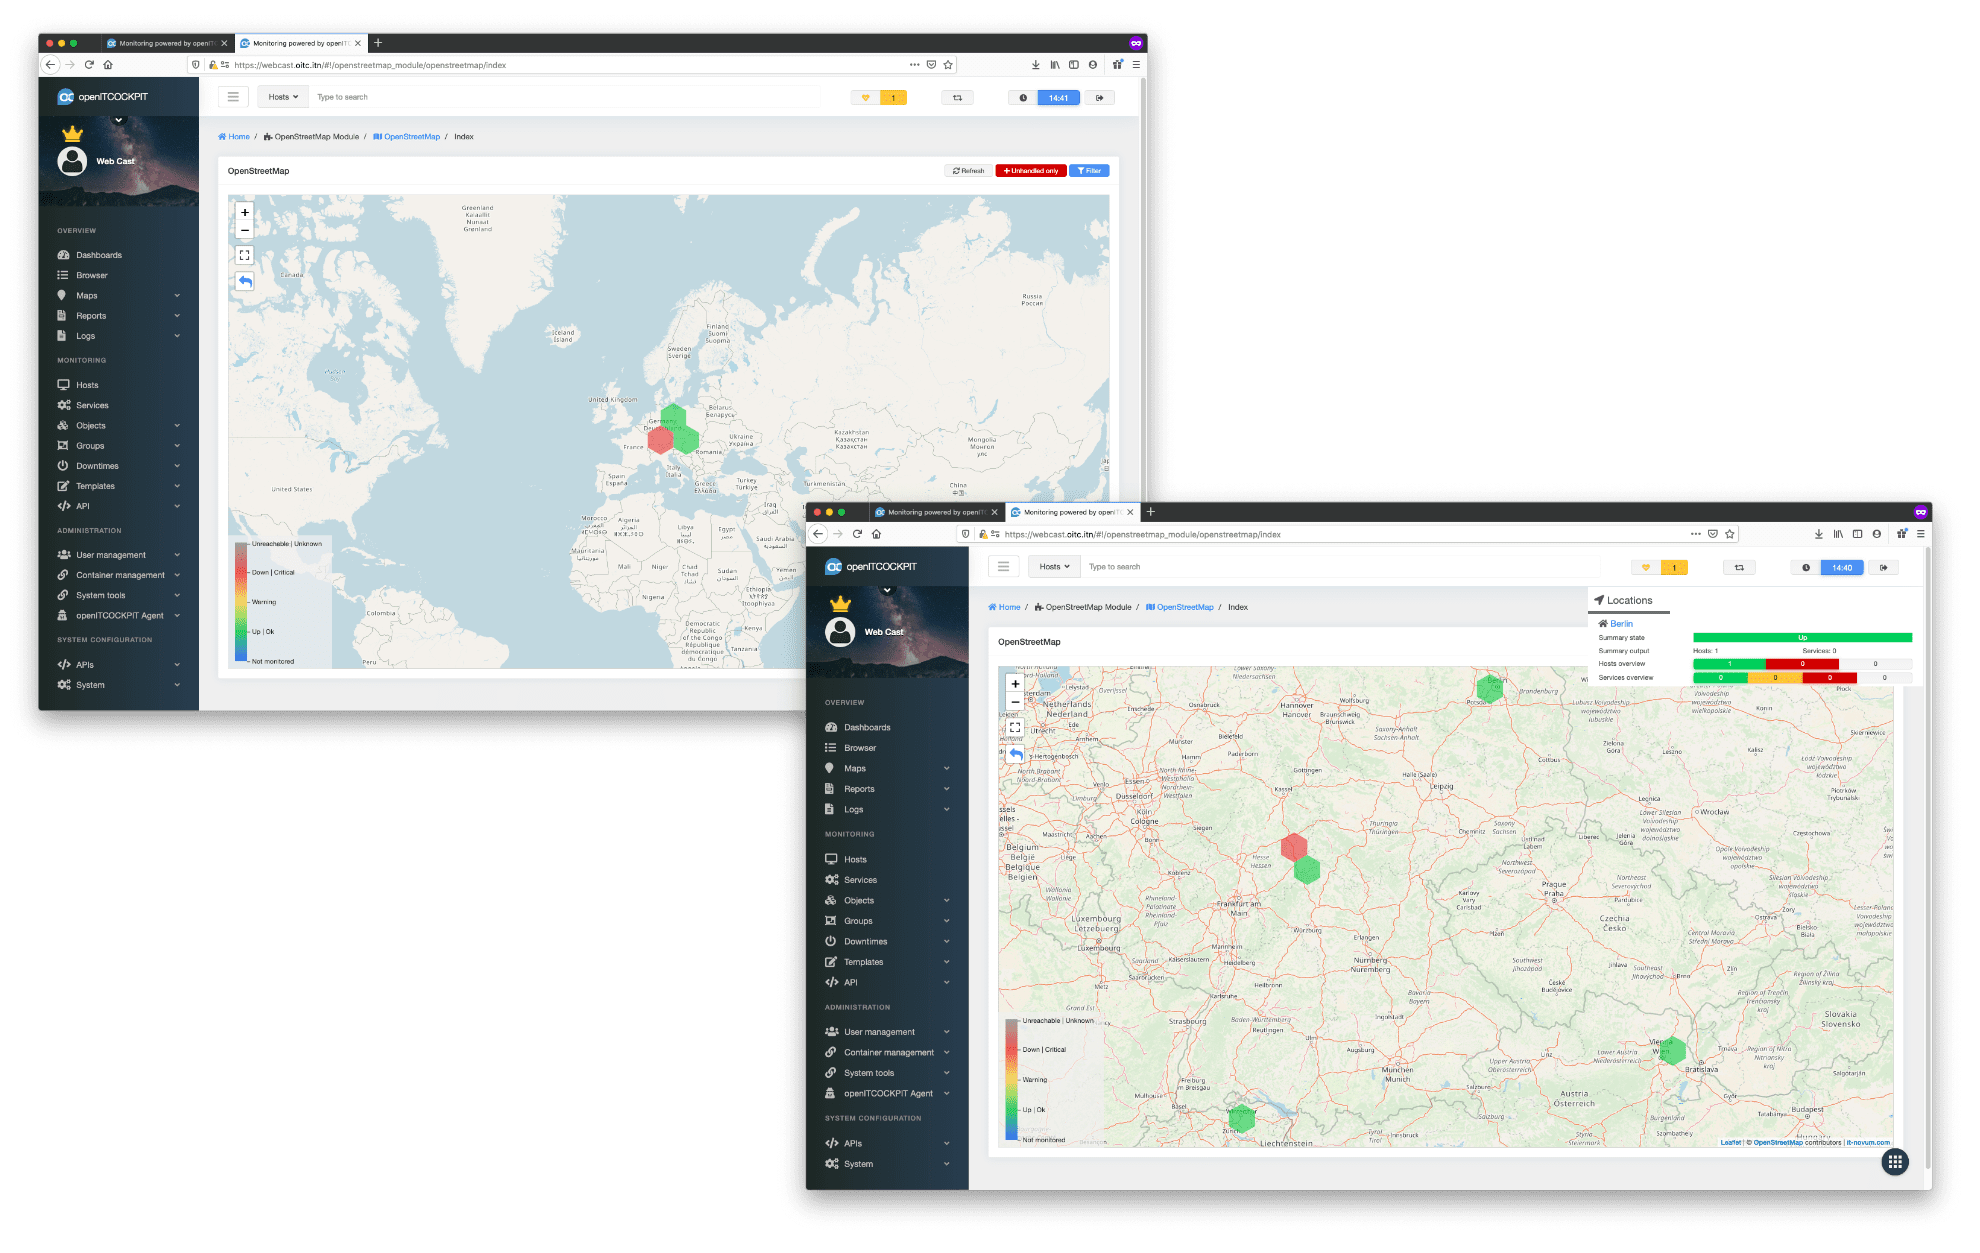
Task: Toggle fullscreen map in back window
Action: click(x=245, y=255)
